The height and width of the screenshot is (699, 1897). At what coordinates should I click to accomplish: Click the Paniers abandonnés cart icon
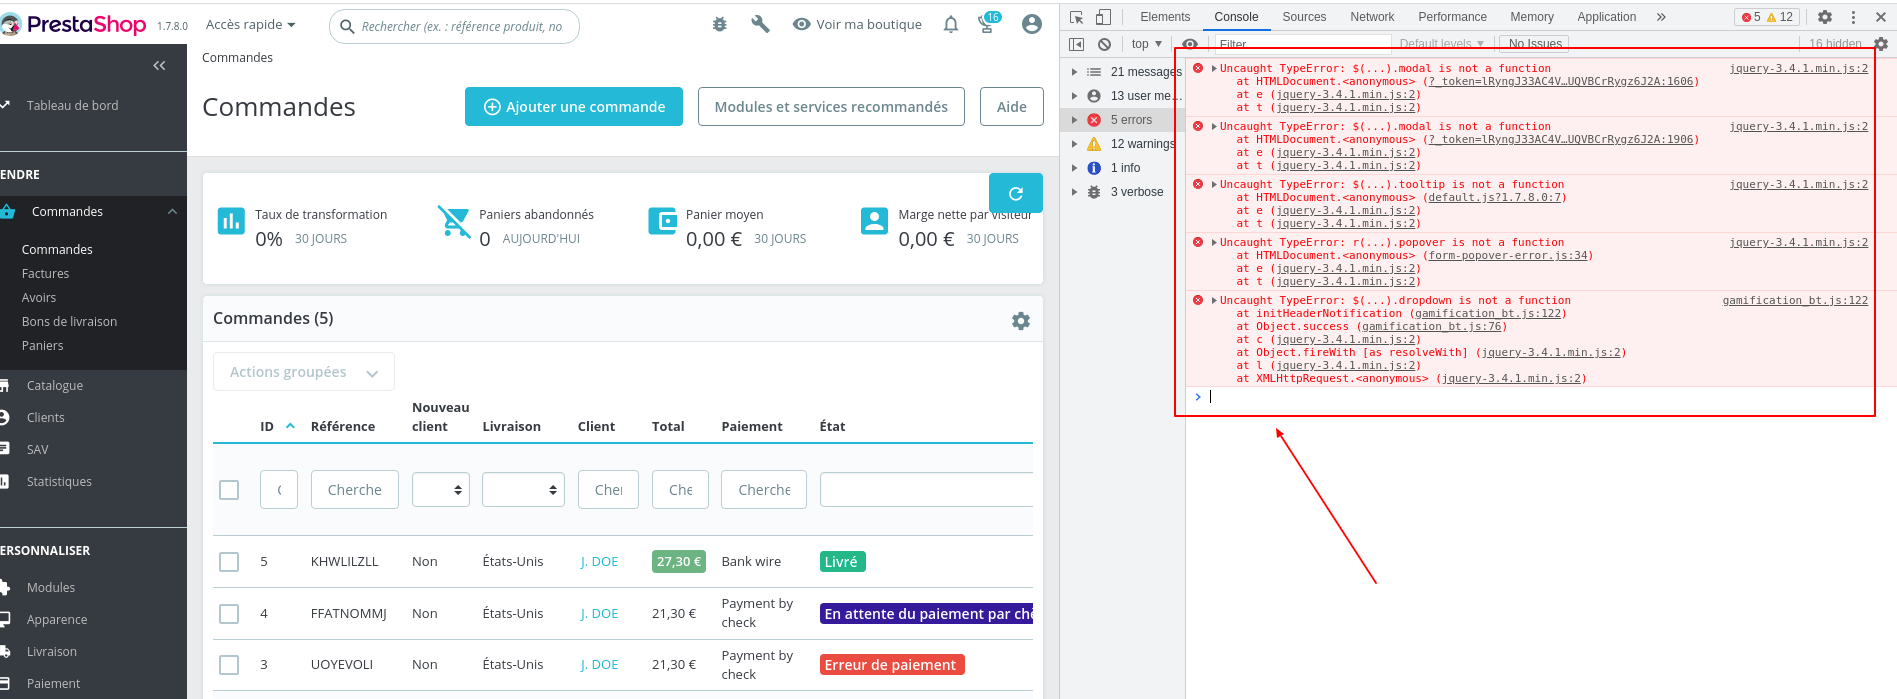pos(454,222)
